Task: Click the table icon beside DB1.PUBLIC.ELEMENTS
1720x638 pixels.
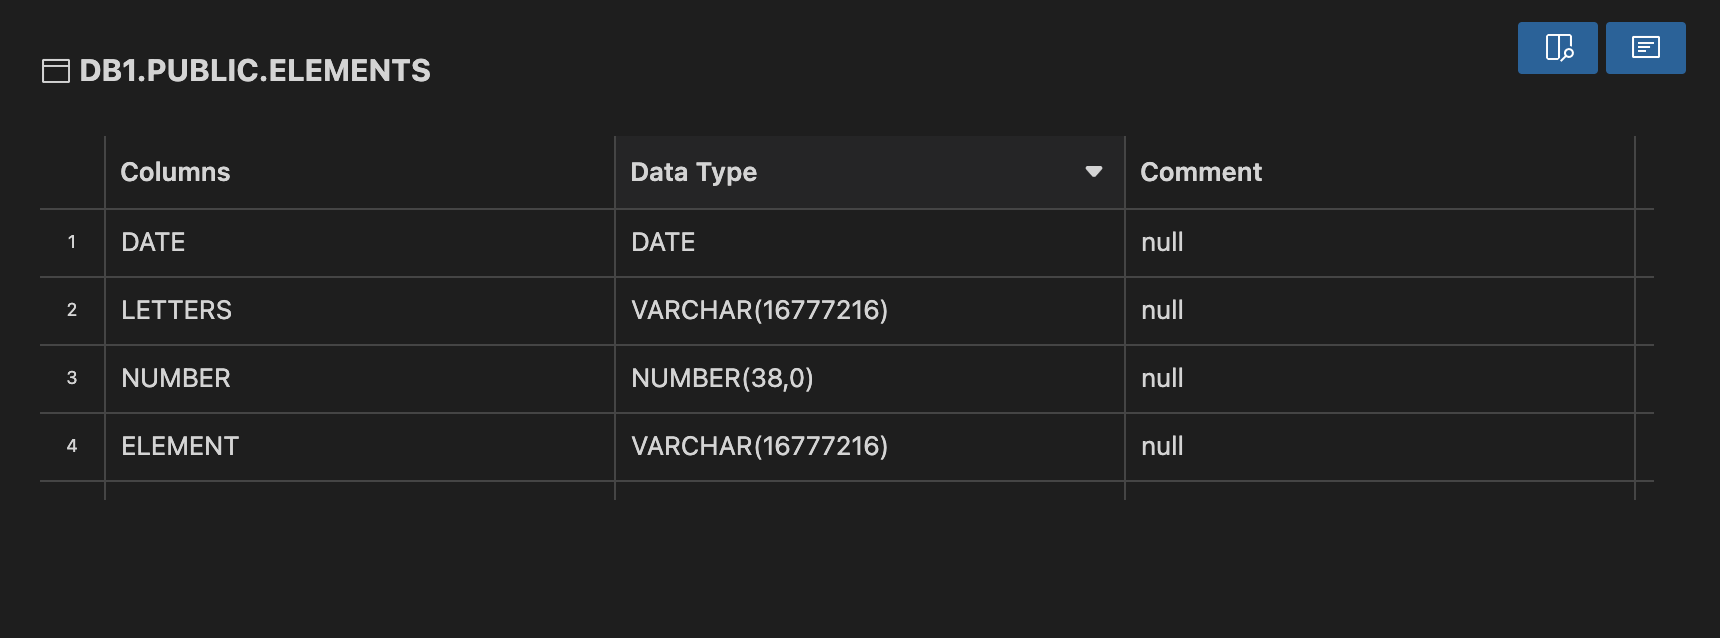Action: 55,71
